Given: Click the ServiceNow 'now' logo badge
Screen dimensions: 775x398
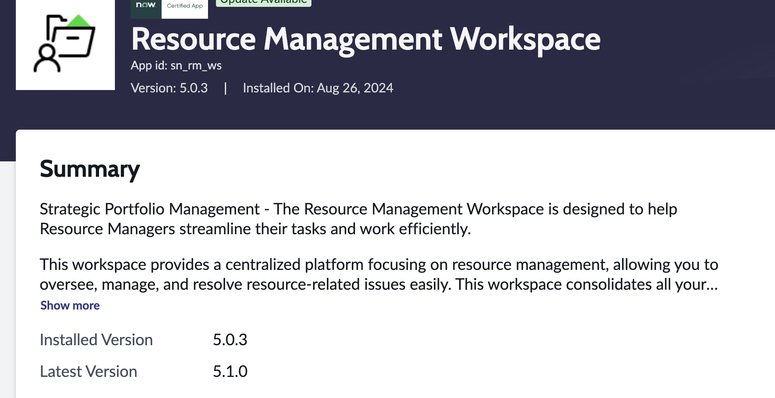Looking at the screenshot, I should [146, 9].
